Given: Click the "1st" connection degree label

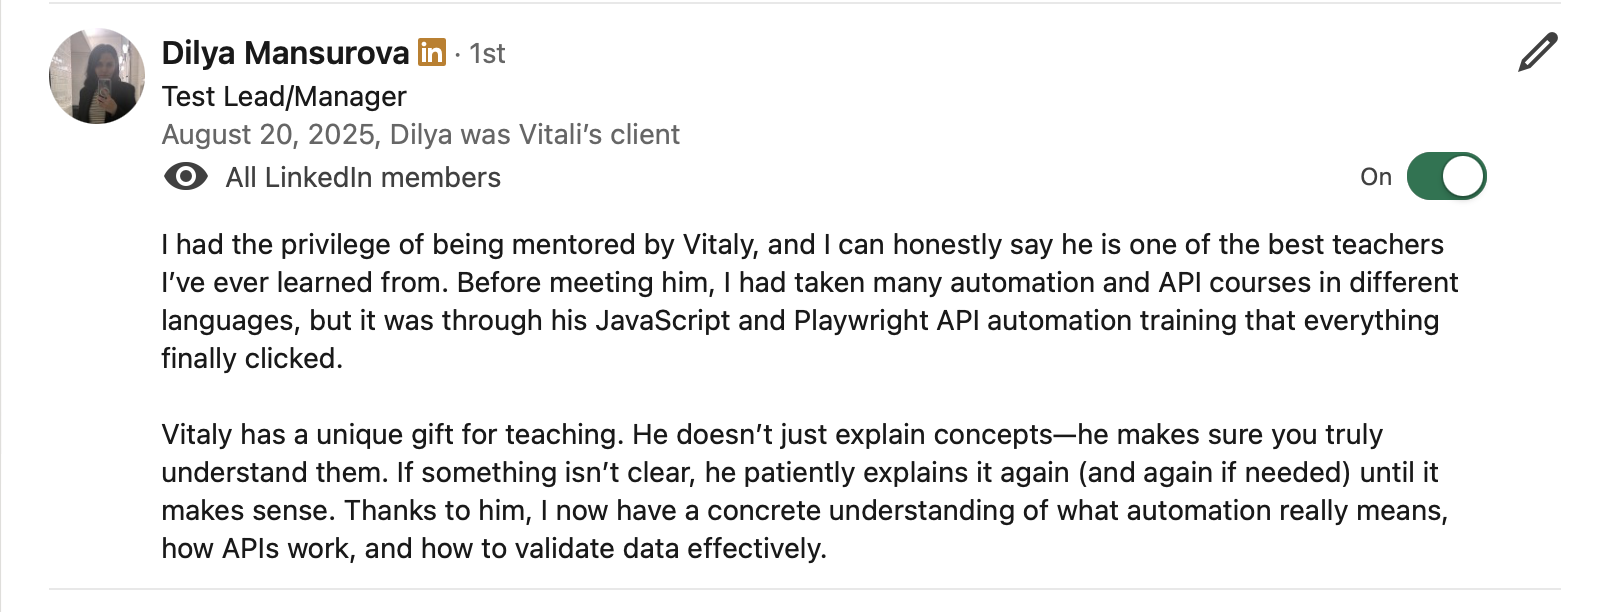Looking at the screenshot, I should [487, 54].
